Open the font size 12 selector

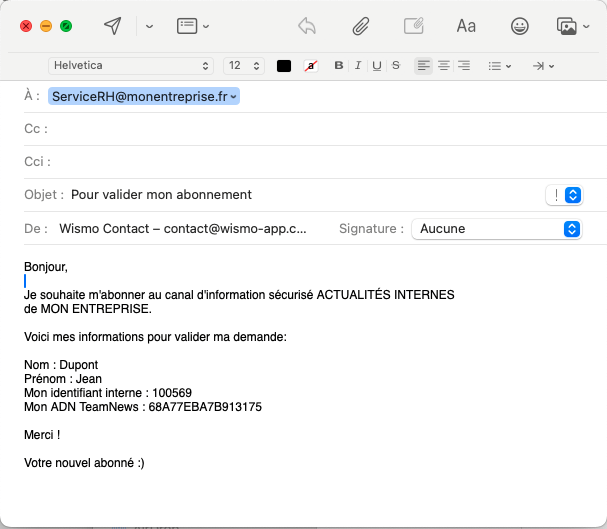tap(243, 66)
